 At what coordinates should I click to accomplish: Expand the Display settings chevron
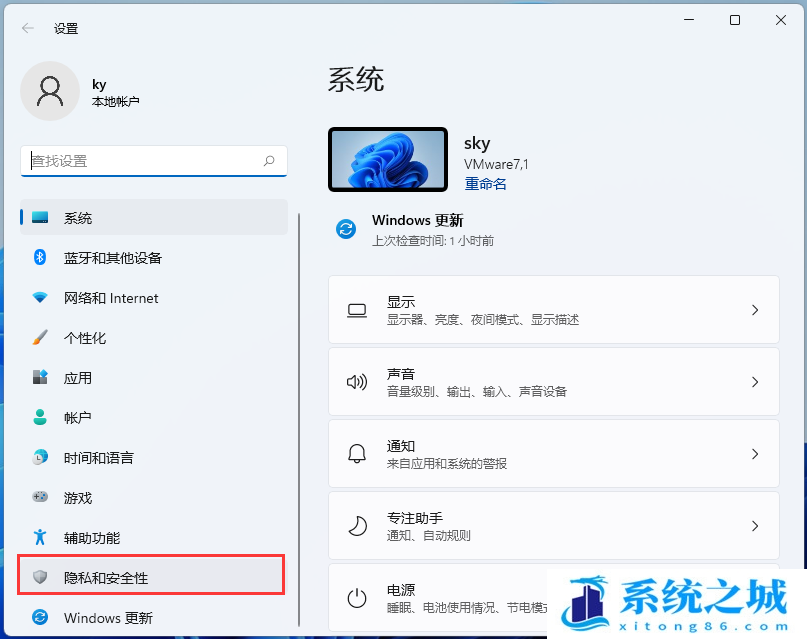coord(755,311)
